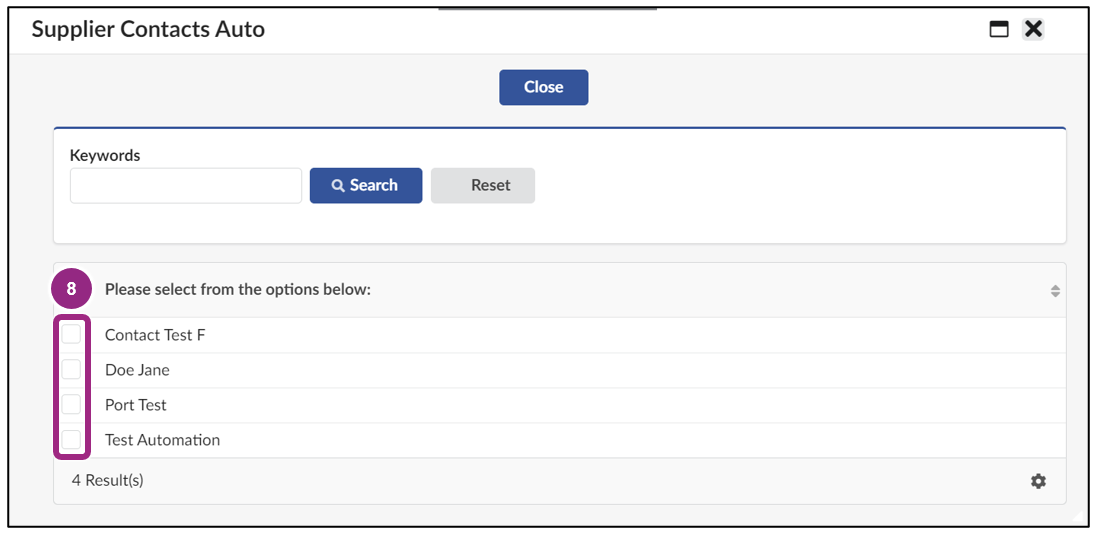Select the Port Test checkbox
Viewport: 1107px width, 533px height.
coord(71,405)
